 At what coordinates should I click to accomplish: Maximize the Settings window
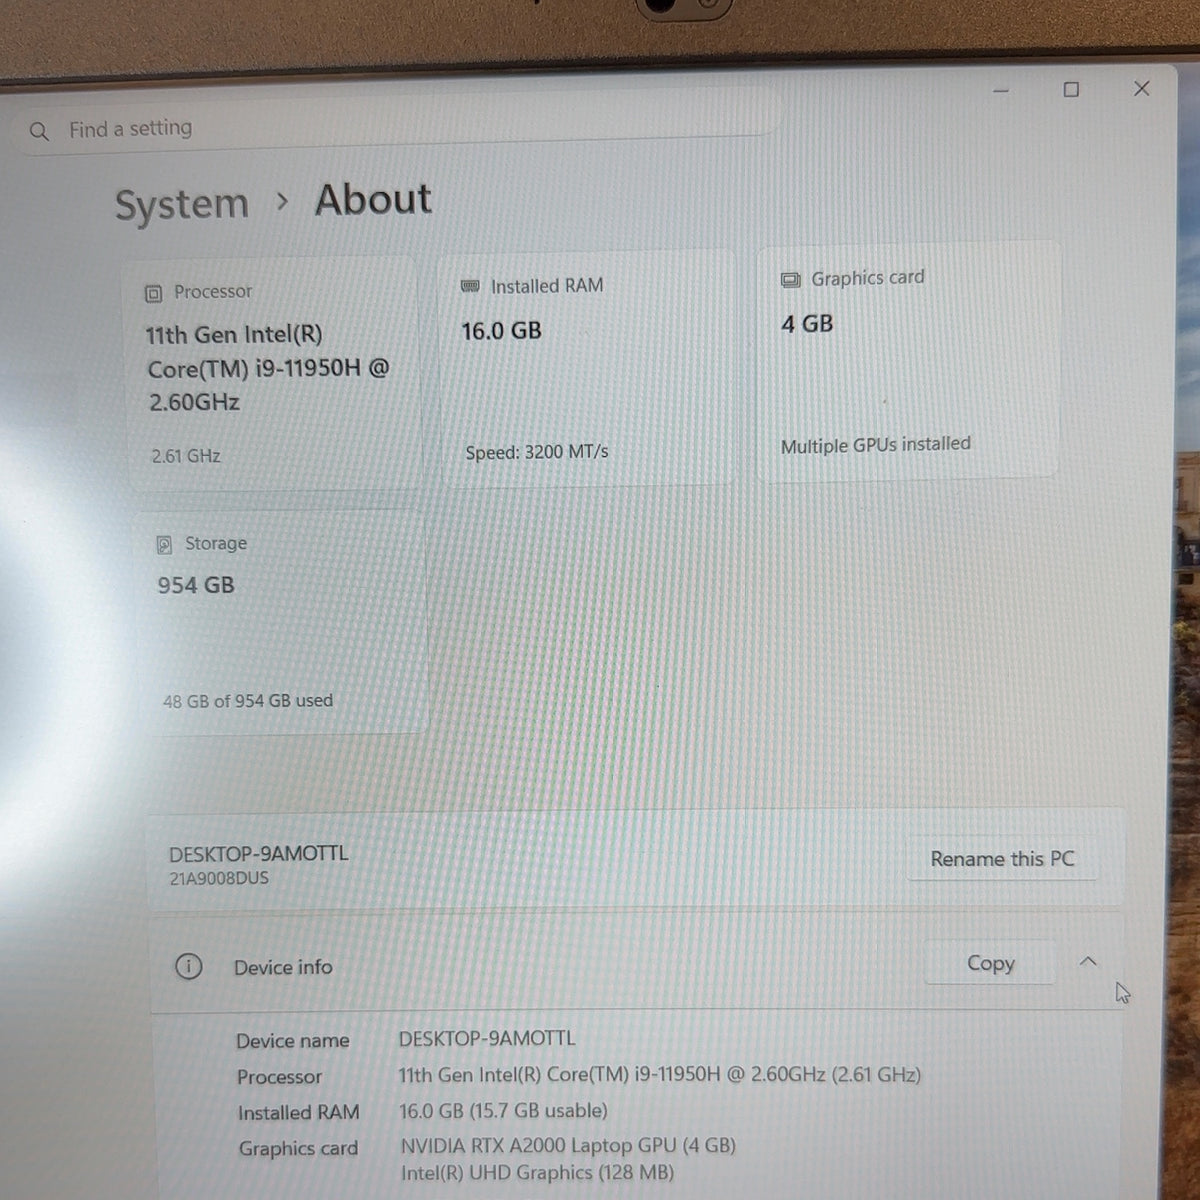pyautogui.click(x=1071, y=90)
